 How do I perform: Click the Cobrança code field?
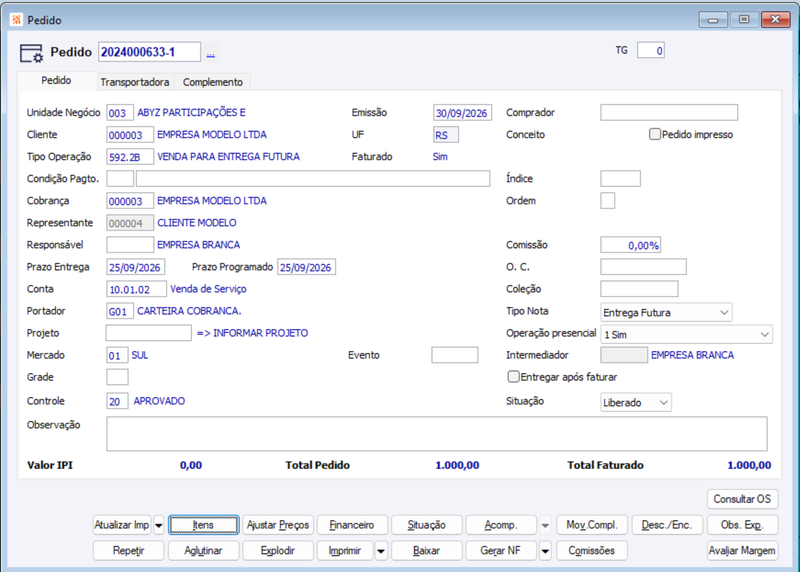(130, 201)
